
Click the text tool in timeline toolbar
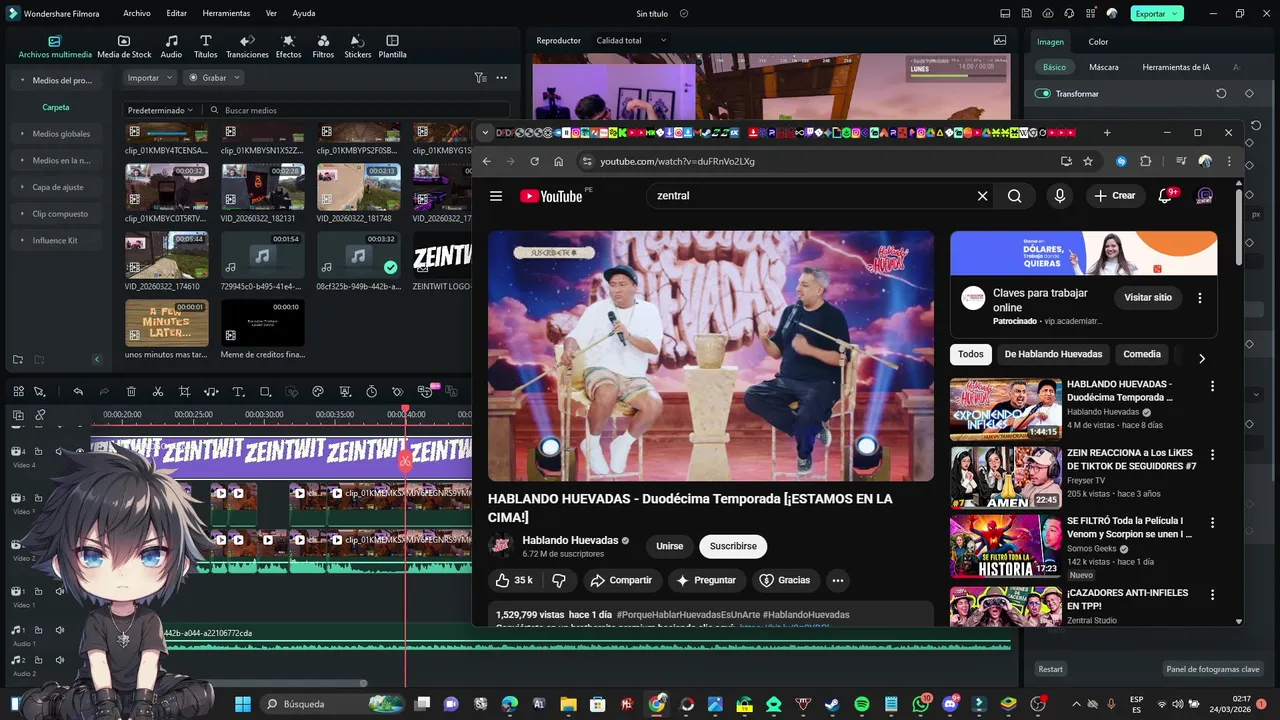pyautogui.click(x=238, y=391)
